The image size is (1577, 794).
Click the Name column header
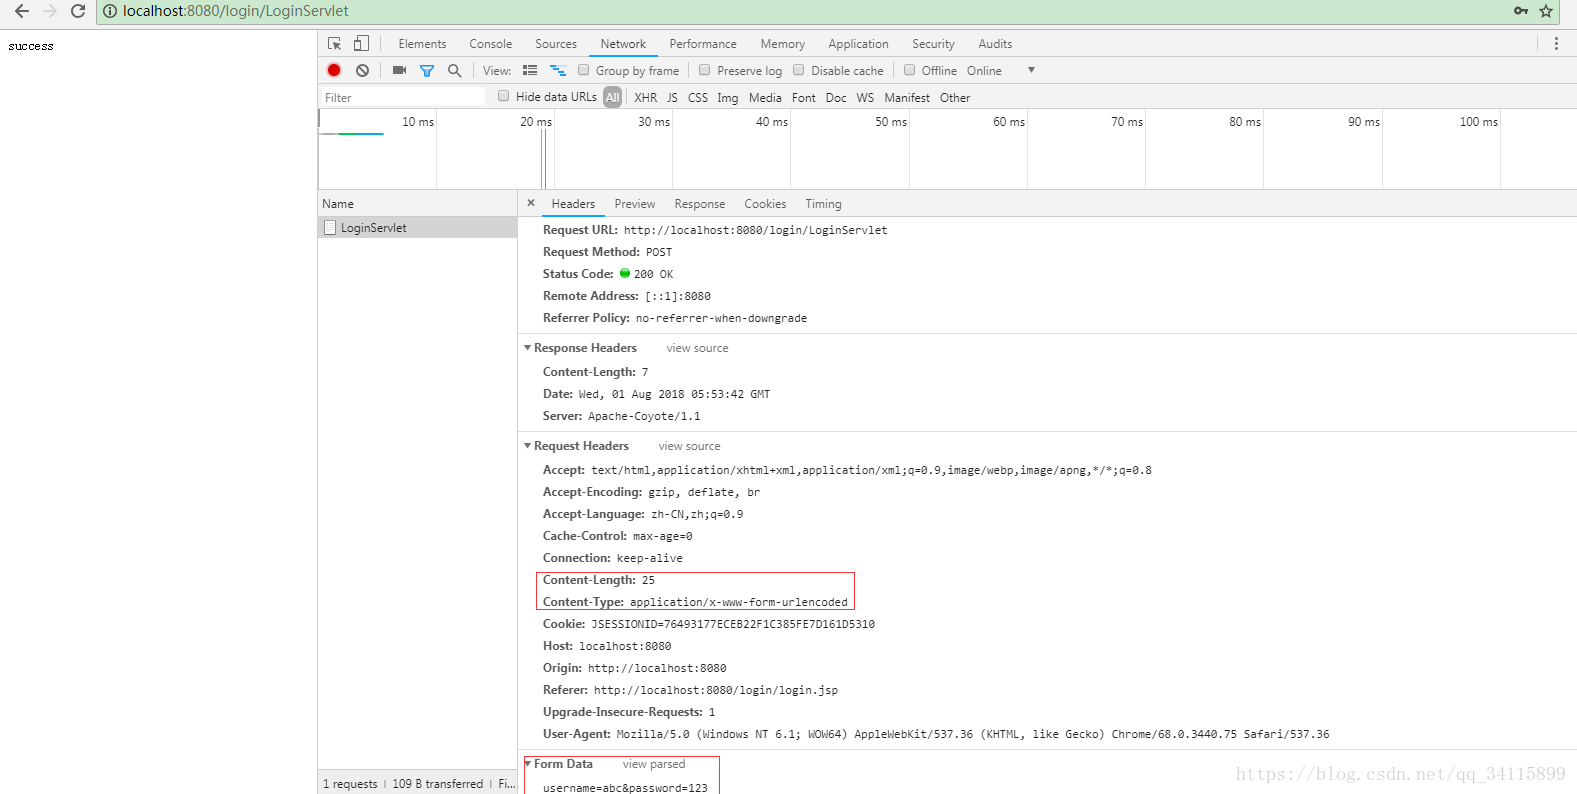pyautogui.click(x=418, y=204)
